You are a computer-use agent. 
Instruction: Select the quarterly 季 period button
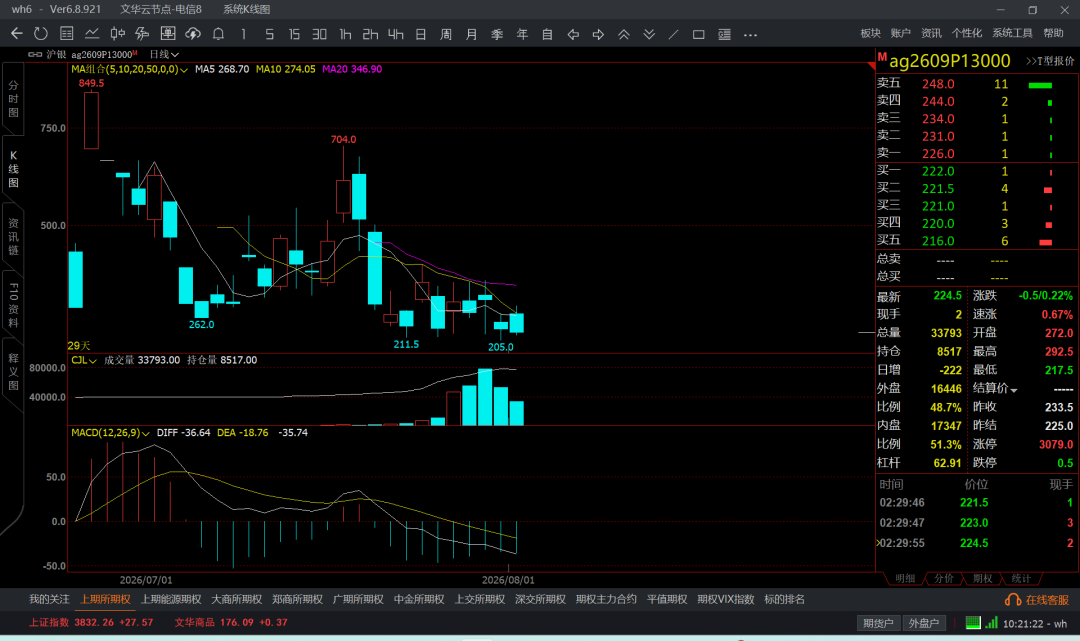497,34
